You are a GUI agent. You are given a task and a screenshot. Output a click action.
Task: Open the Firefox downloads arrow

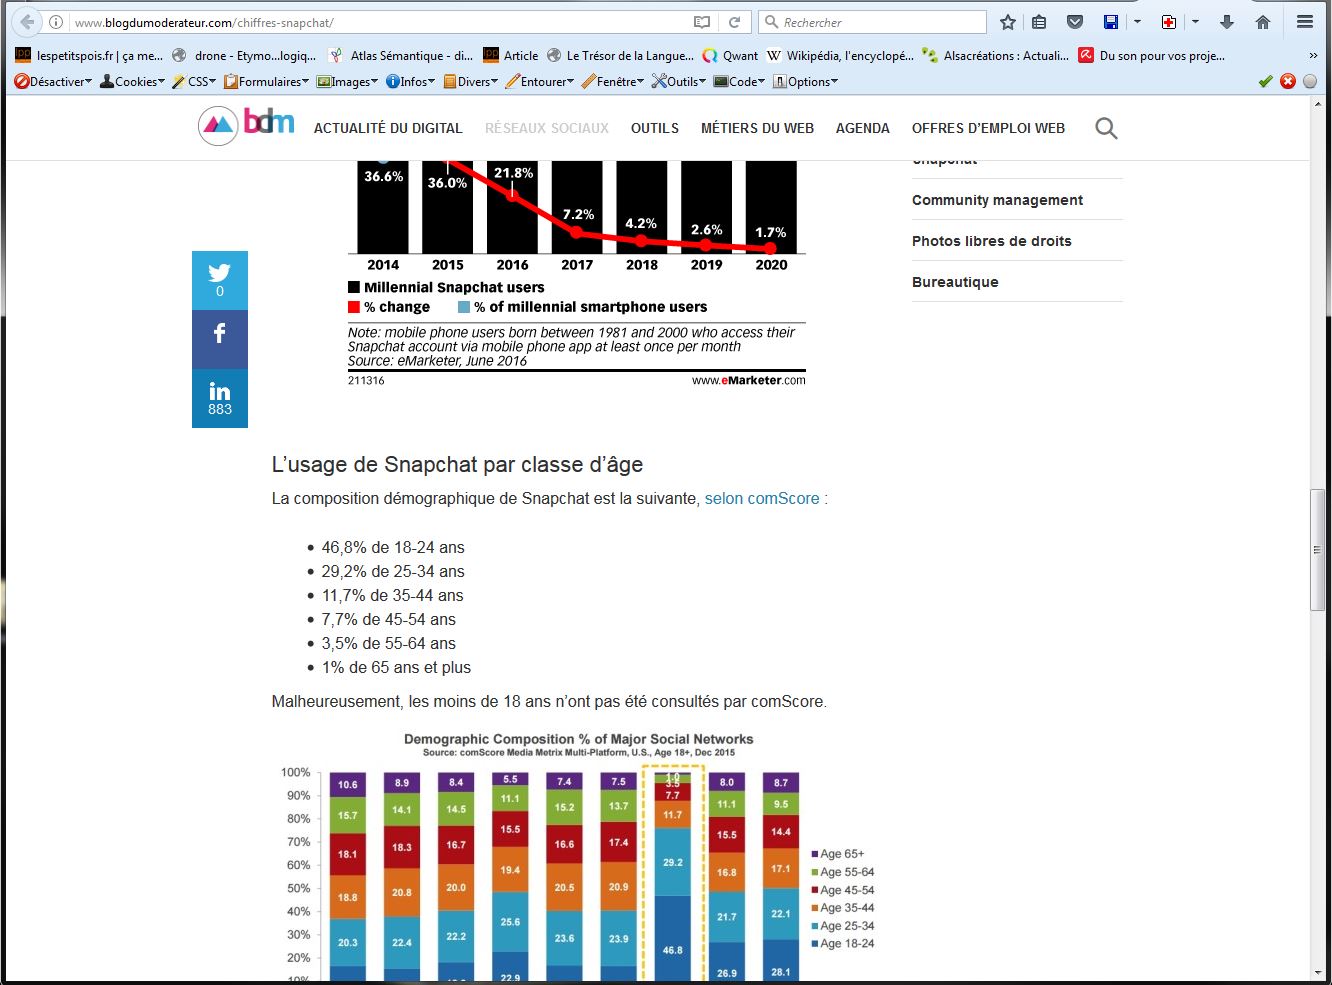tap(1227, 22)
